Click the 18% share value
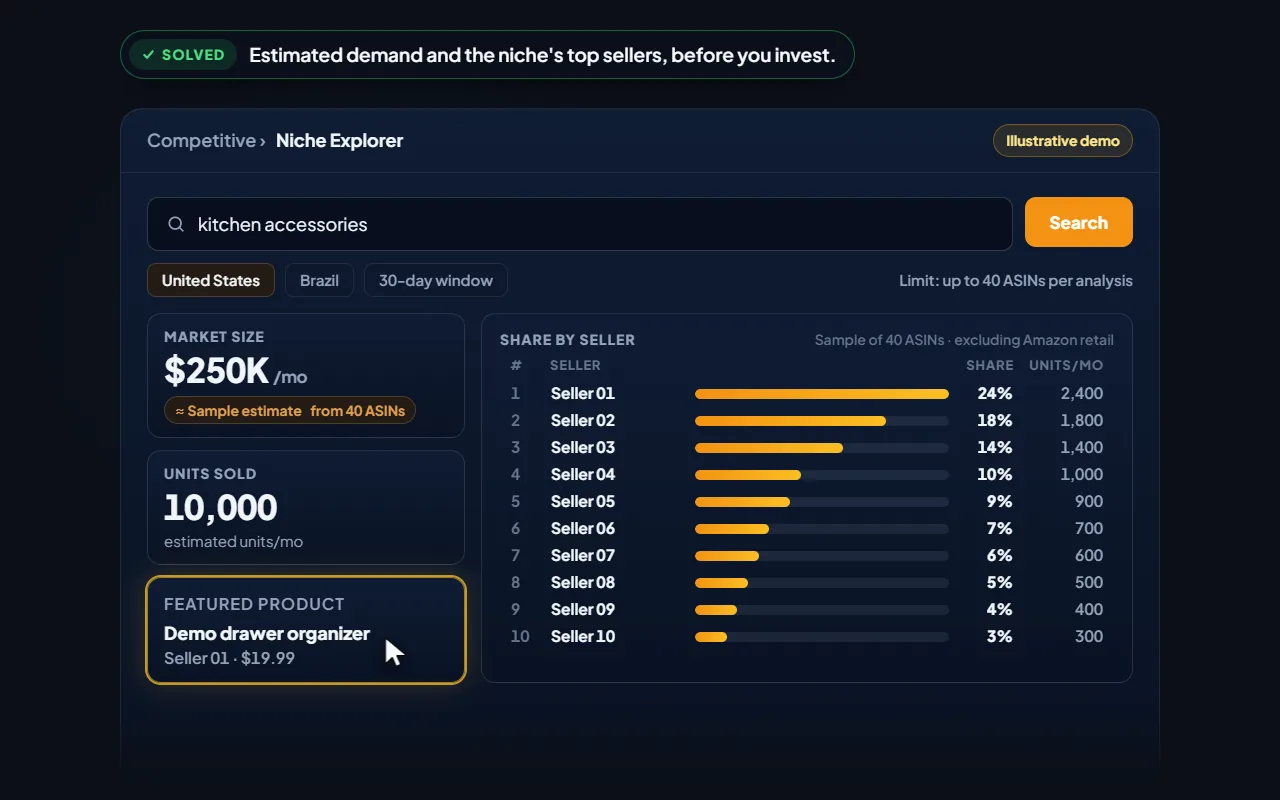1280x800 pixels. coord(995,420)
